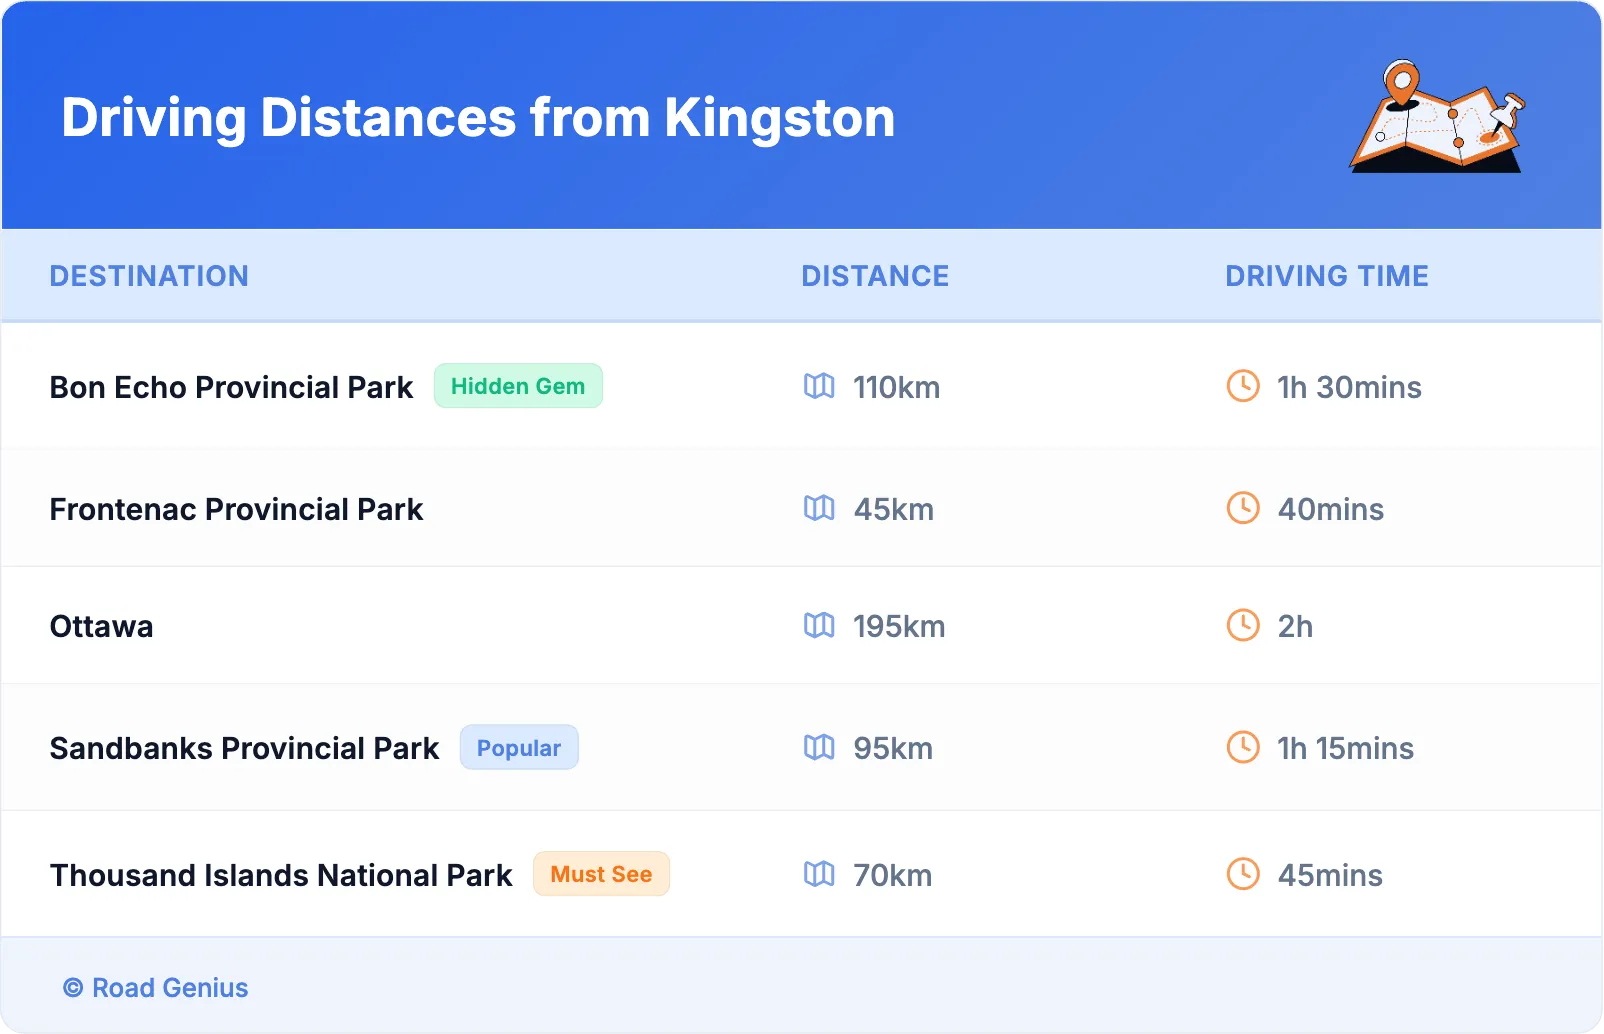1604x1034 pixels.
Task: Select Frontenac Provincial Park destination
Action: click(x=236, y=509)
